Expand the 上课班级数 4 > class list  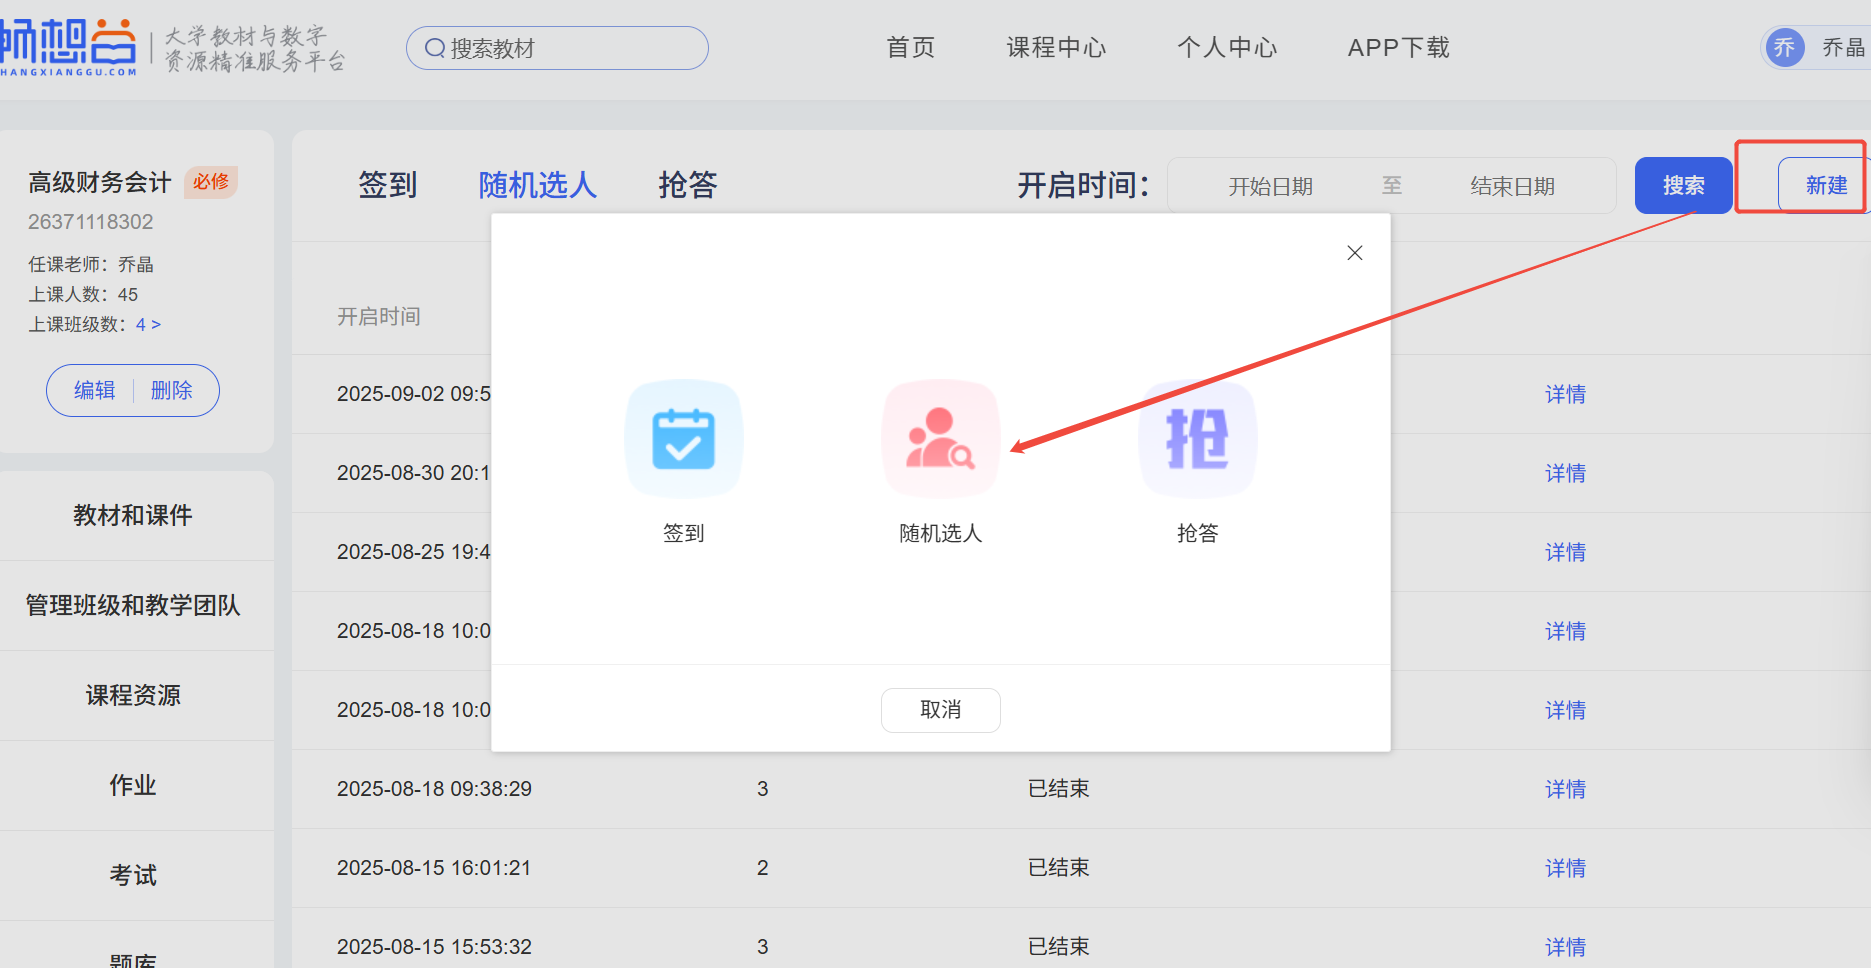click(x=148, y=324)
